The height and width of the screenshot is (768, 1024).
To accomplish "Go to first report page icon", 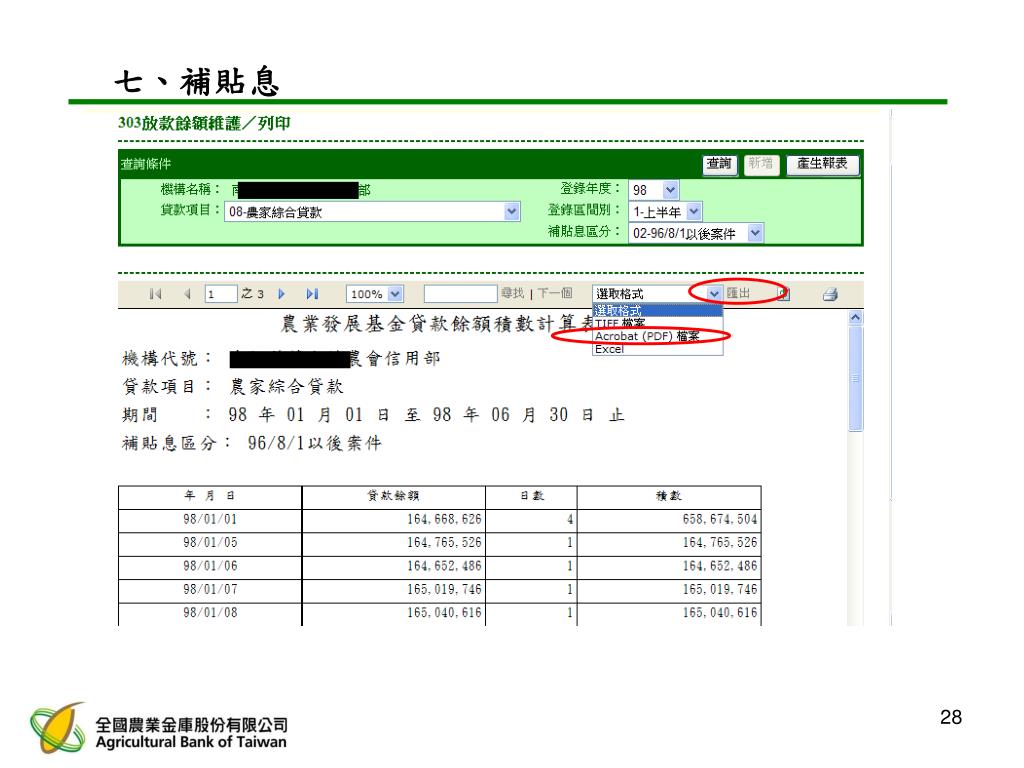I will click(x=155, y=294).
